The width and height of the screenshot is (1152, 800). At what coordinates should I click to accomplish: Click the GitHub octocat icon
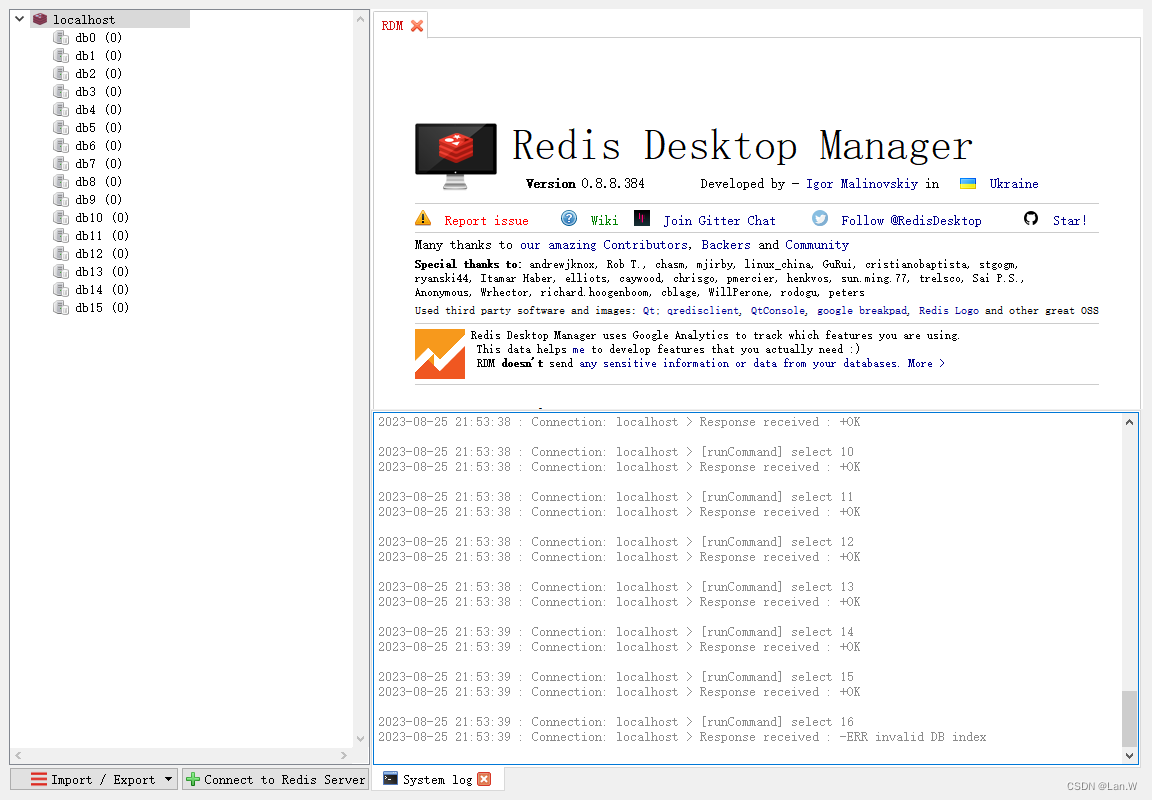pyautogui.click(x=1031, y=218)
